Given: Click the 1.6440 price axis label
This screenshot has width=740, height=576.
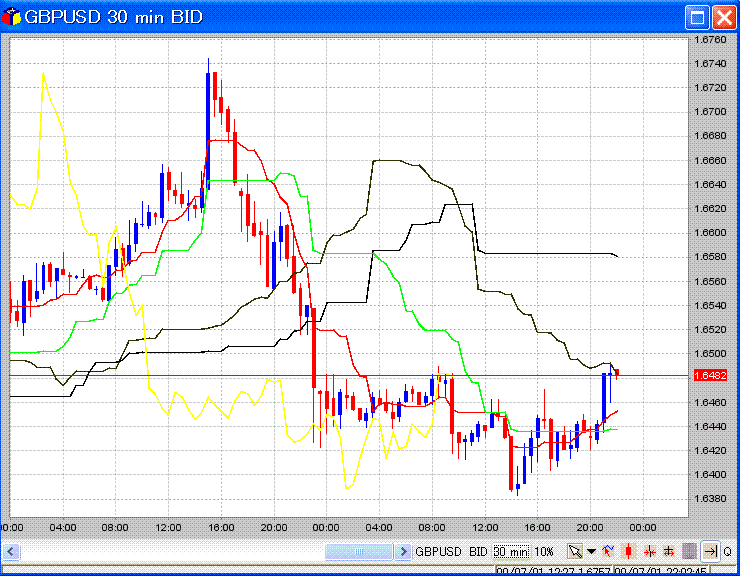Looking at the screenshot, I should point(710,426).
